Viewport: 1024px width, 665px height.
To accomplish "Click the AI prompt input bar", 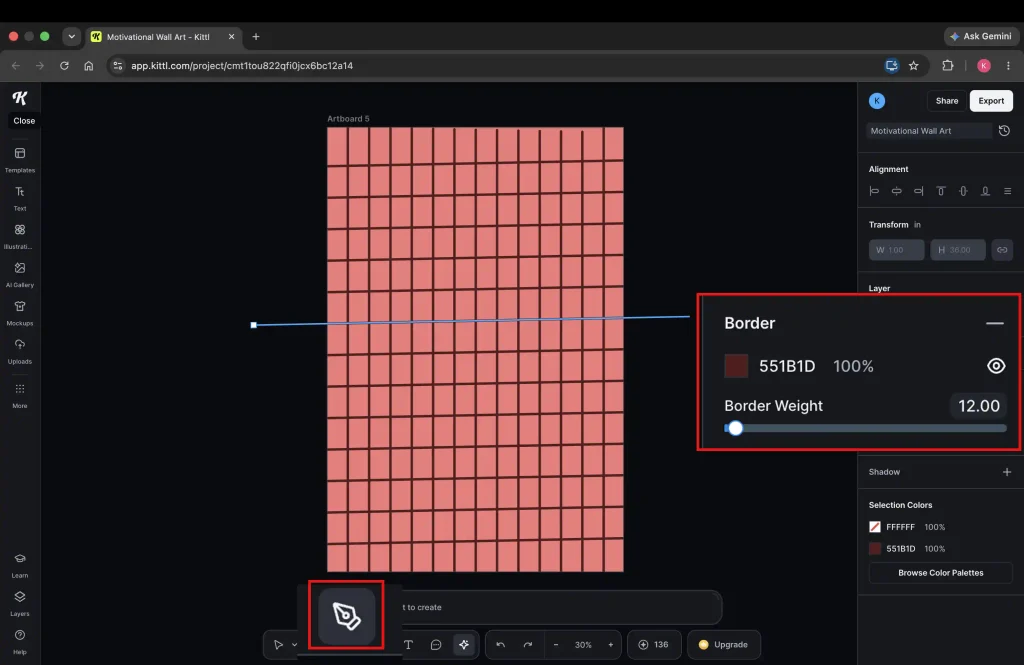I will pyautogui.click(x=562, y=608).
